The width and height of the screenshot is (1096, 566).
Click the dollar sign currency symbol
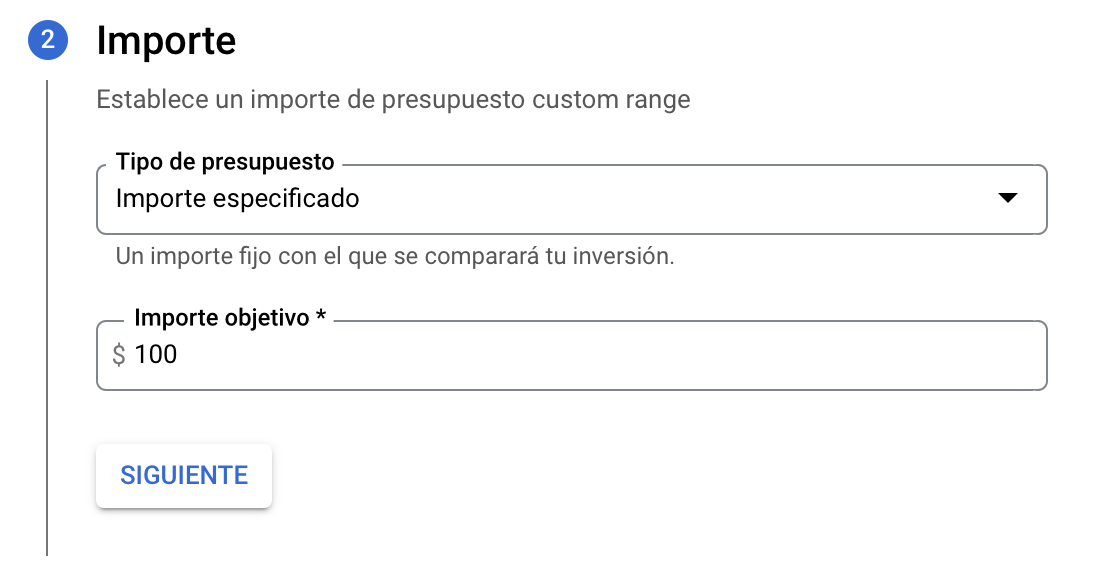pyautogui.click(x=119, y=355)
